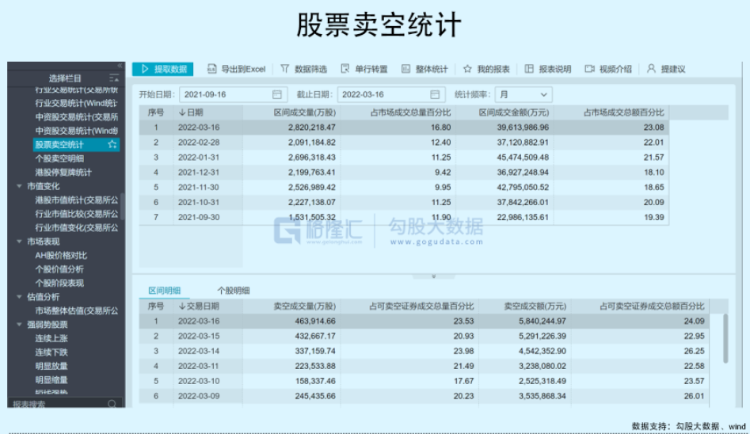Click the 选择栏目 sort list icon
The height and width of the screenshot is (434, 750).
point(114,78)
